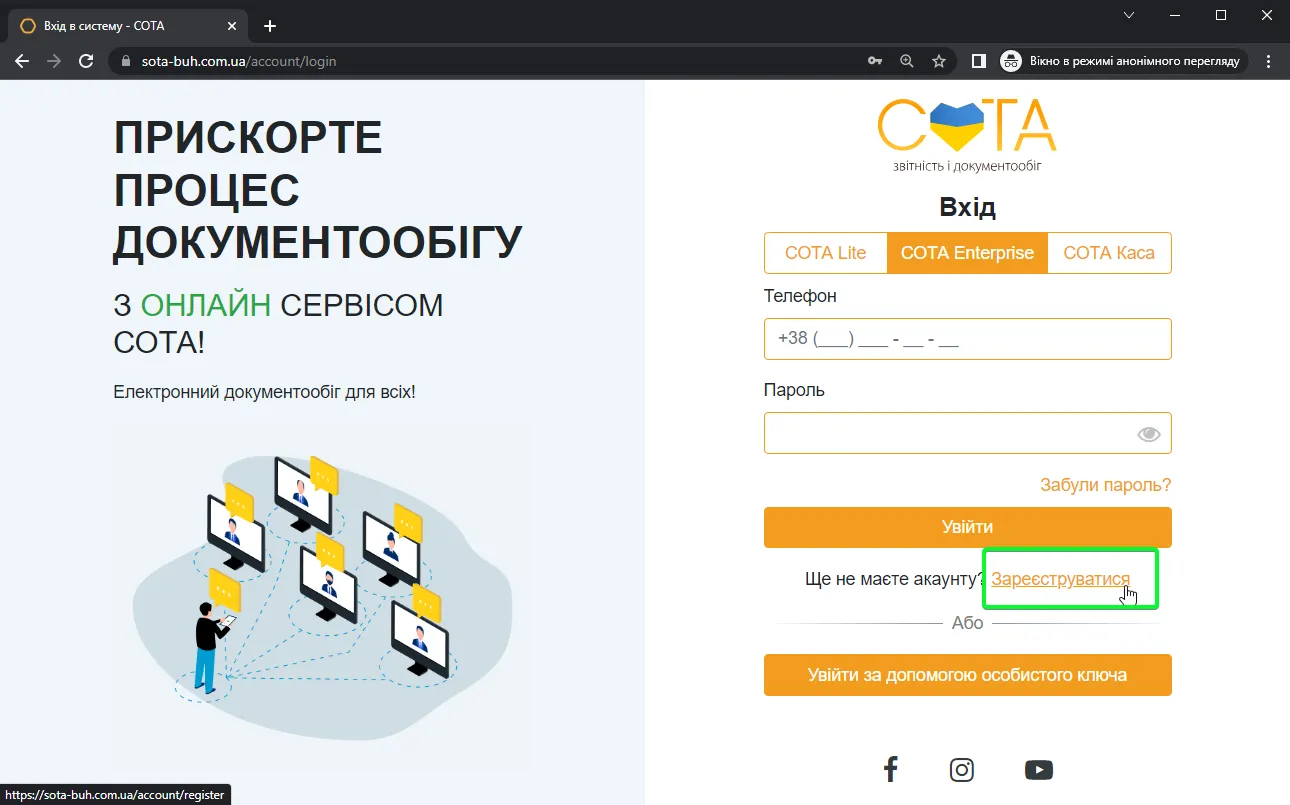Click the Пароль input field
Viewport: 1290px width, 805px height.
[967, 433]
